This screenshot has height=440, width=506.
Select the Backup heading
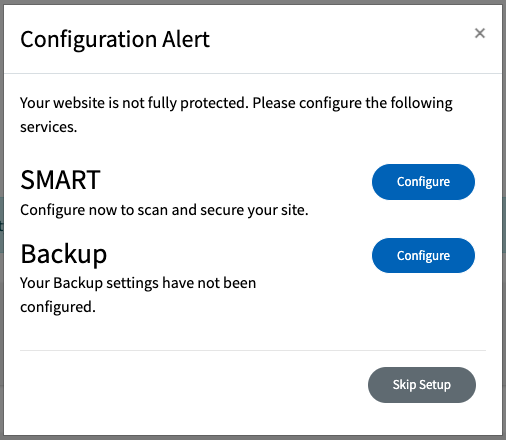[x=64, y=255]
